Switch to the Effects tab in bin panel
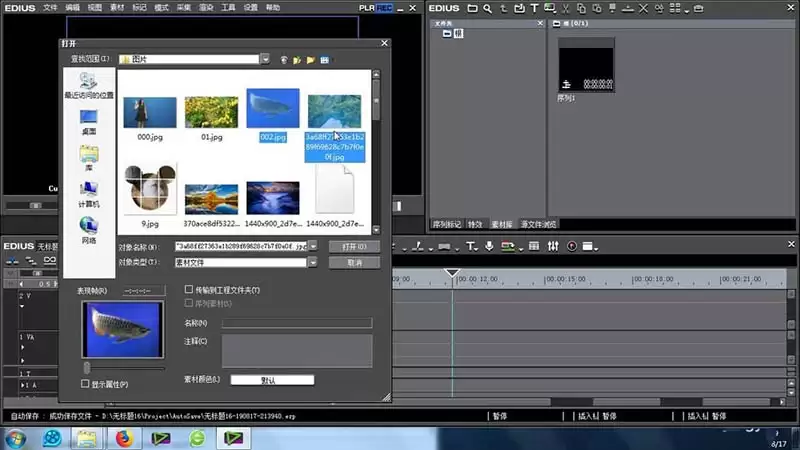 point(474,224)
